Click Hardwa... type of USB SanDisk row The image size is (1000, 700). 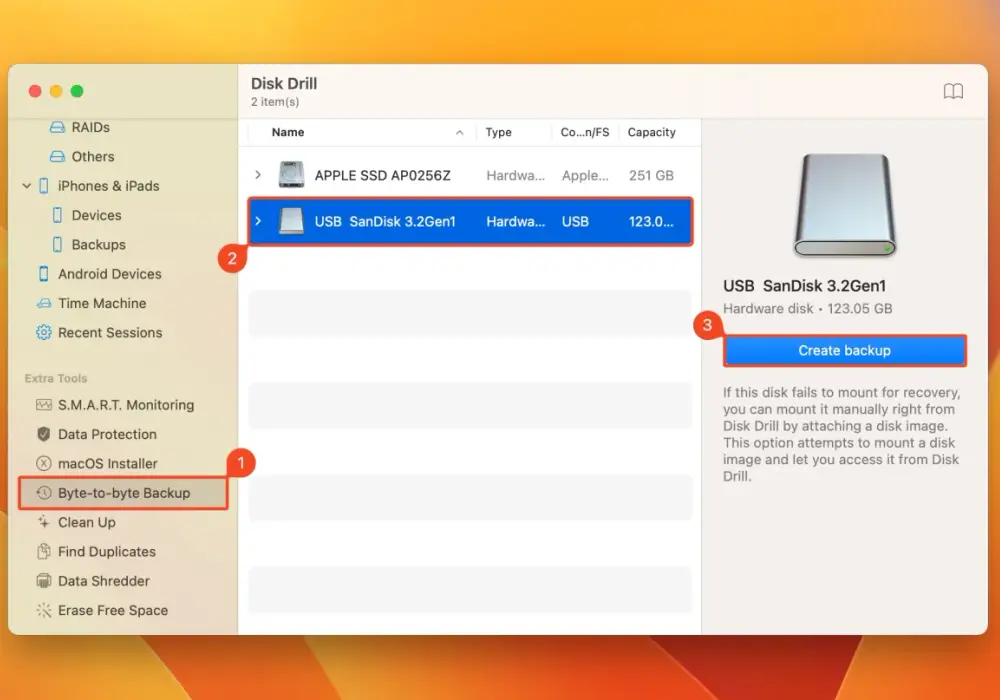point(515,221)
